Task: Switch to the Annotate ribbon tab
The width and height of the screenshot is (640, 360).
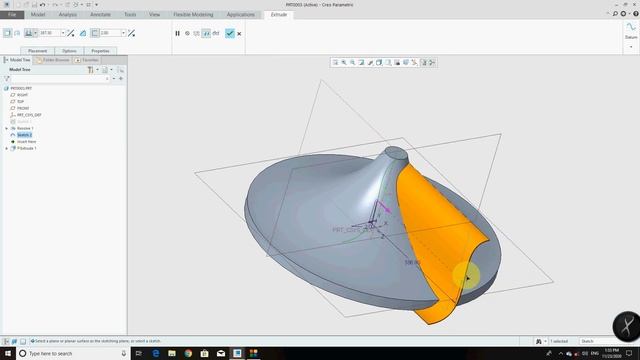Action: (100, 15)
